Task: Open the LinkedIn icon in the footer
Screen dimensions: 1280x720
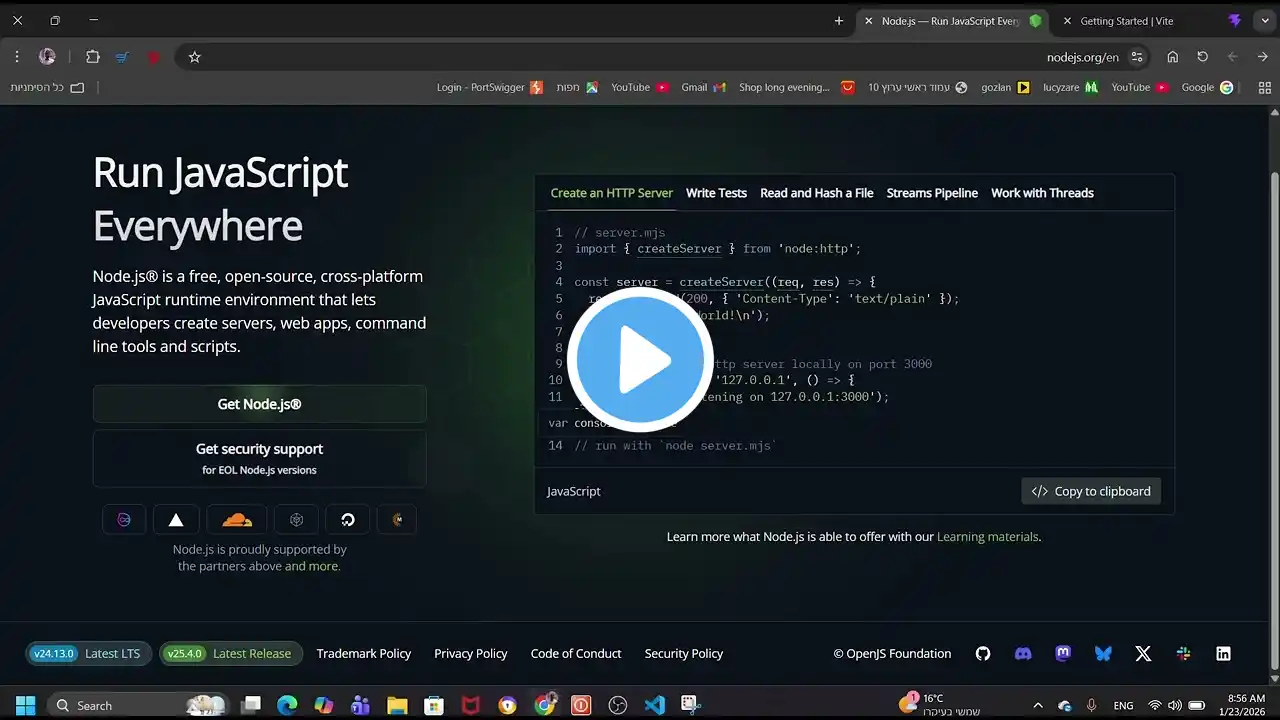Action: [1223, 653]
